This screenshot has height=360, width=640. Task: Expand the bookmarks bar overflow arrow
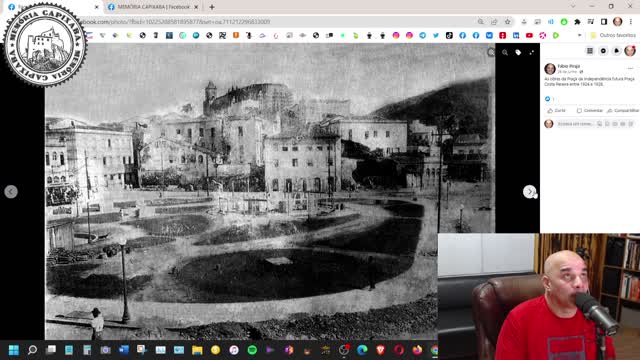[x=579, y=36]
